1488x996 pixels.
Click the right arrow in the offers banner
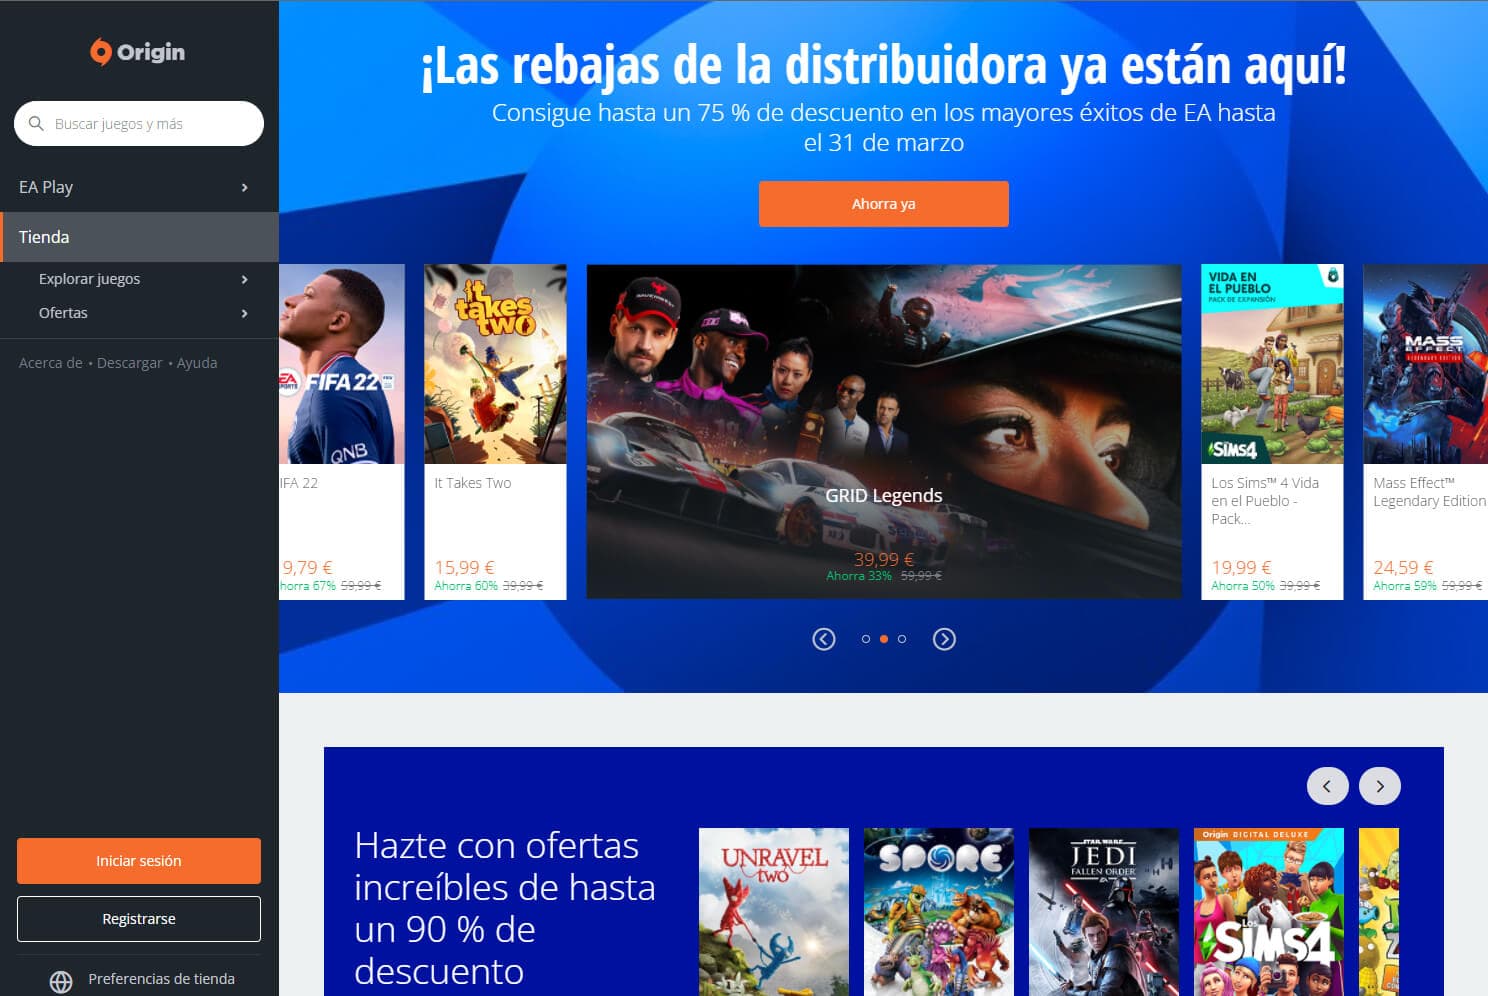(1379, 786)
